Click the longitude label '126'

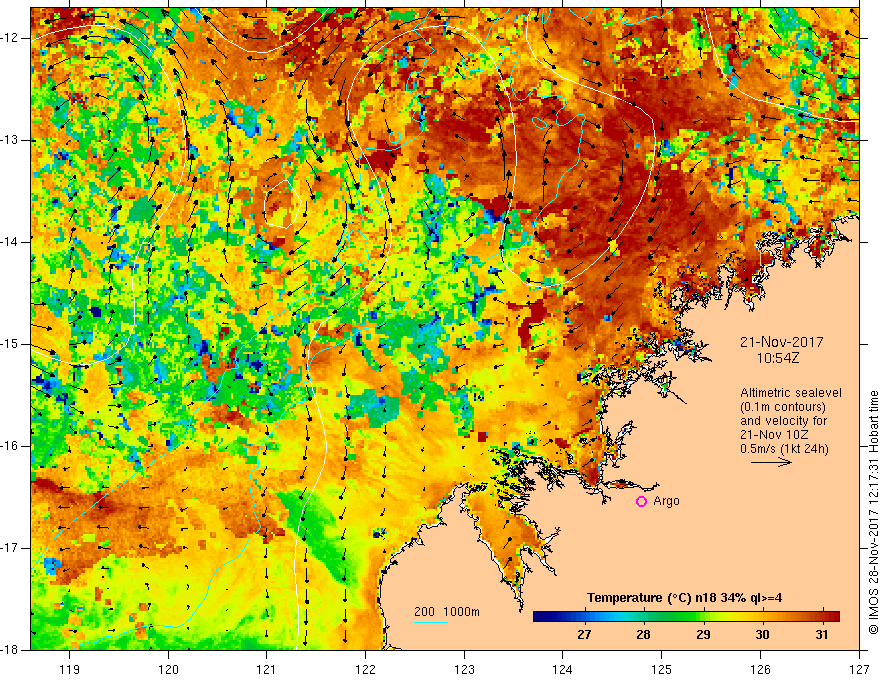[x=760, y=669]
